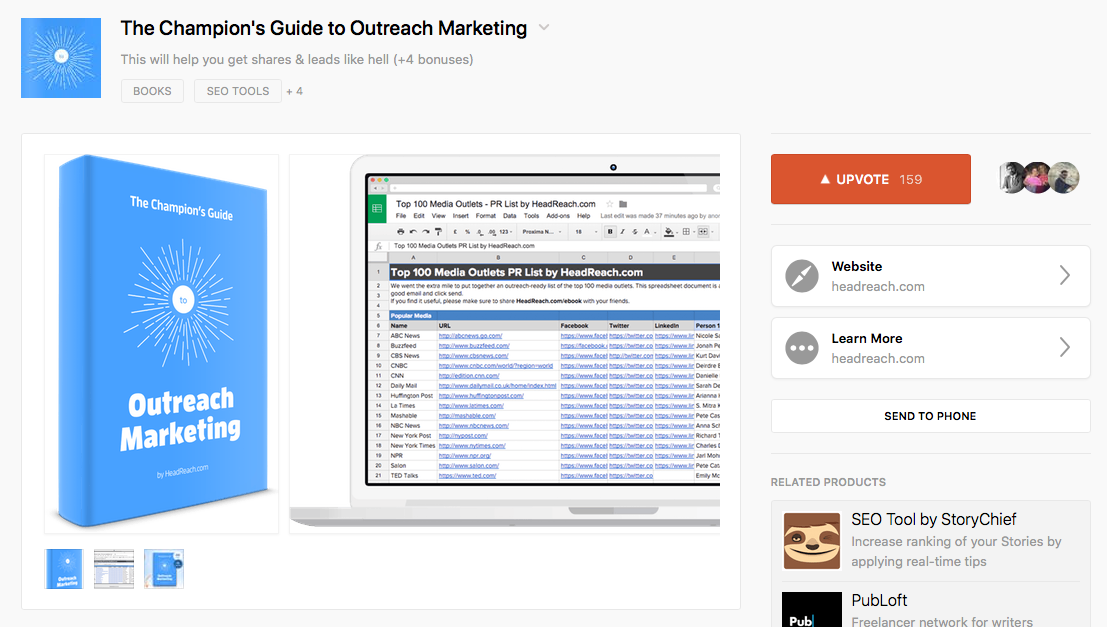The height and width of the screenshot is (627, 1107).
Task: Upvote this product
Action: tap(870, 179)
